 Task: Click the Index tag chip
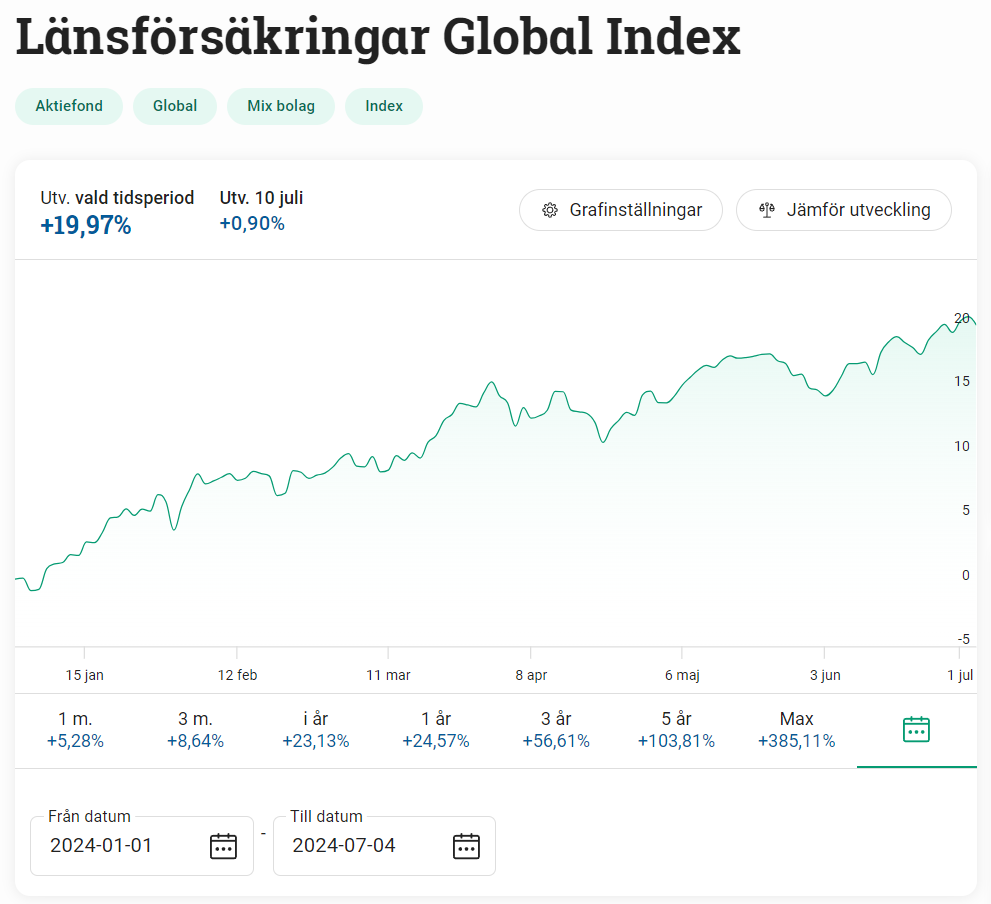384,106
